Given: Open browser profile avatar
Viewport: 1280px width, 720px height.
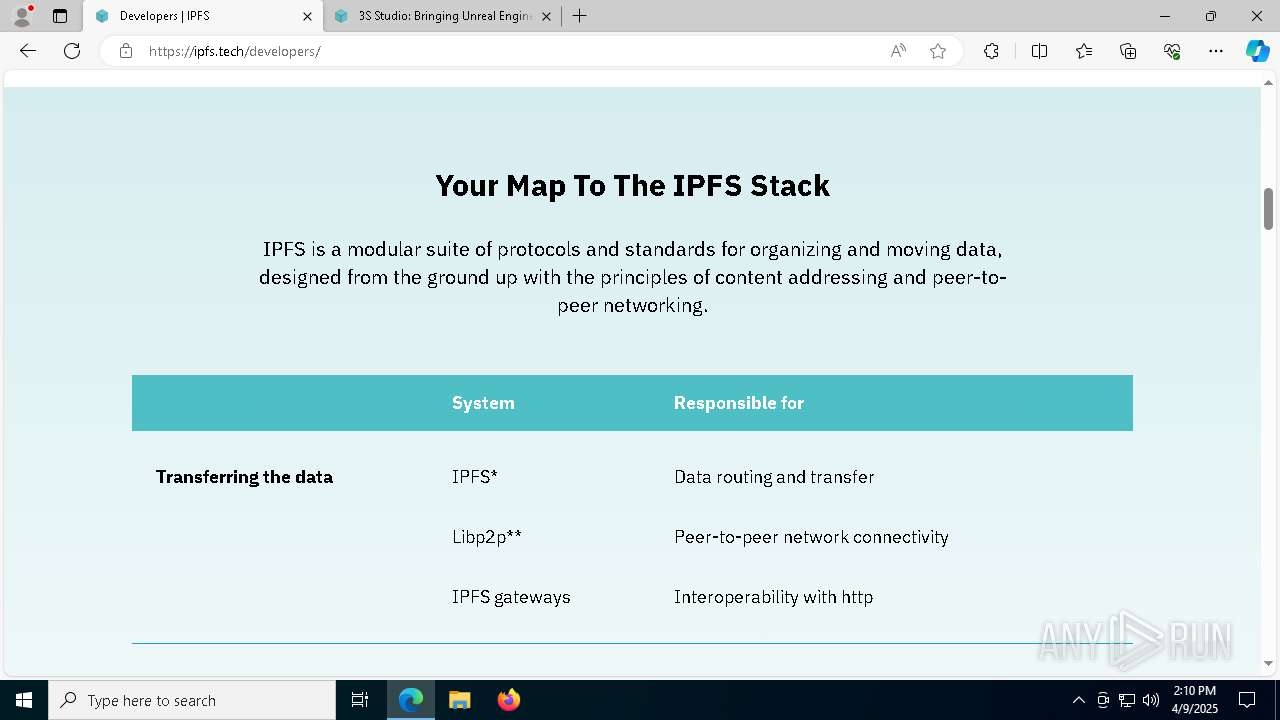Looking at the screenshot, I should pyautogui.click(x=22, y=16).
